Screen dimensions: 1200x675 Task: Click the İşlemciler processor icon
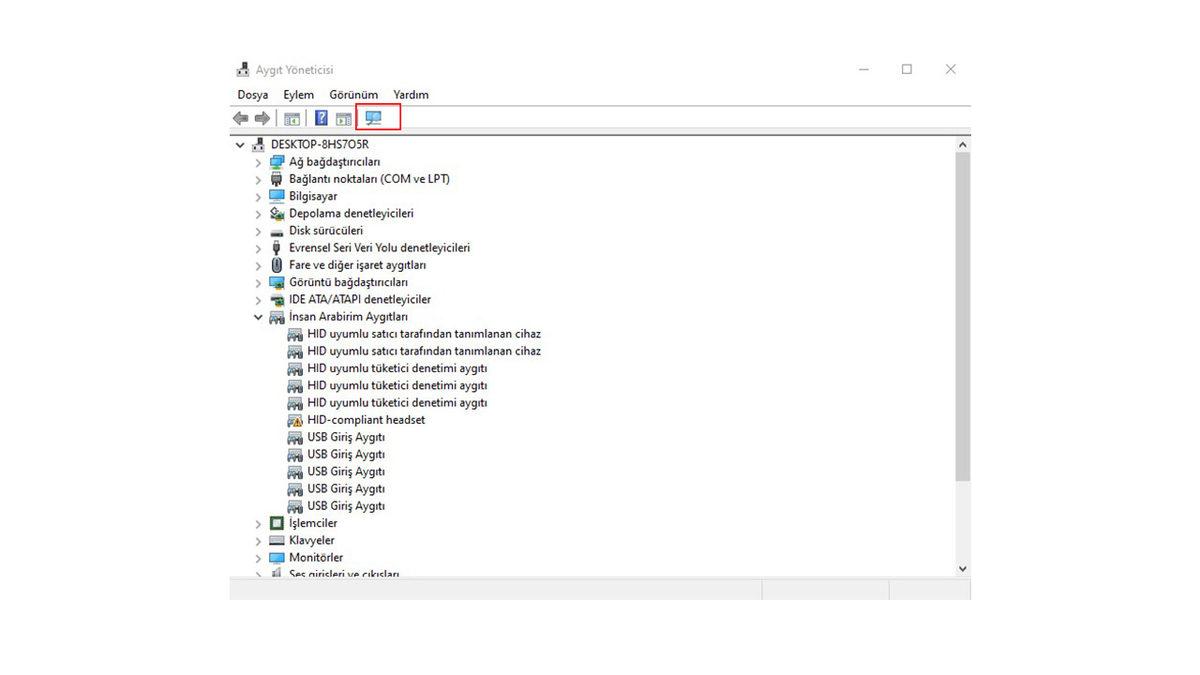pos(277,523)
